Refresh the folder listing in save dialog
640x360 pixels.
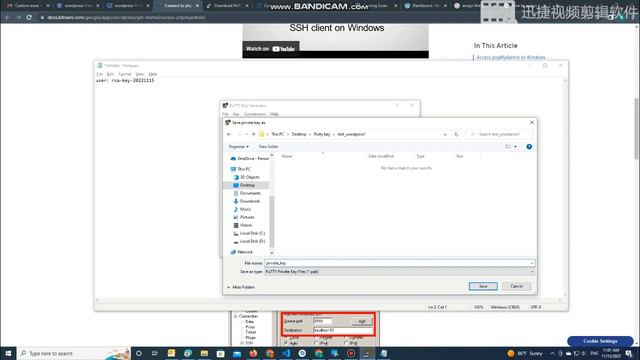456,134
